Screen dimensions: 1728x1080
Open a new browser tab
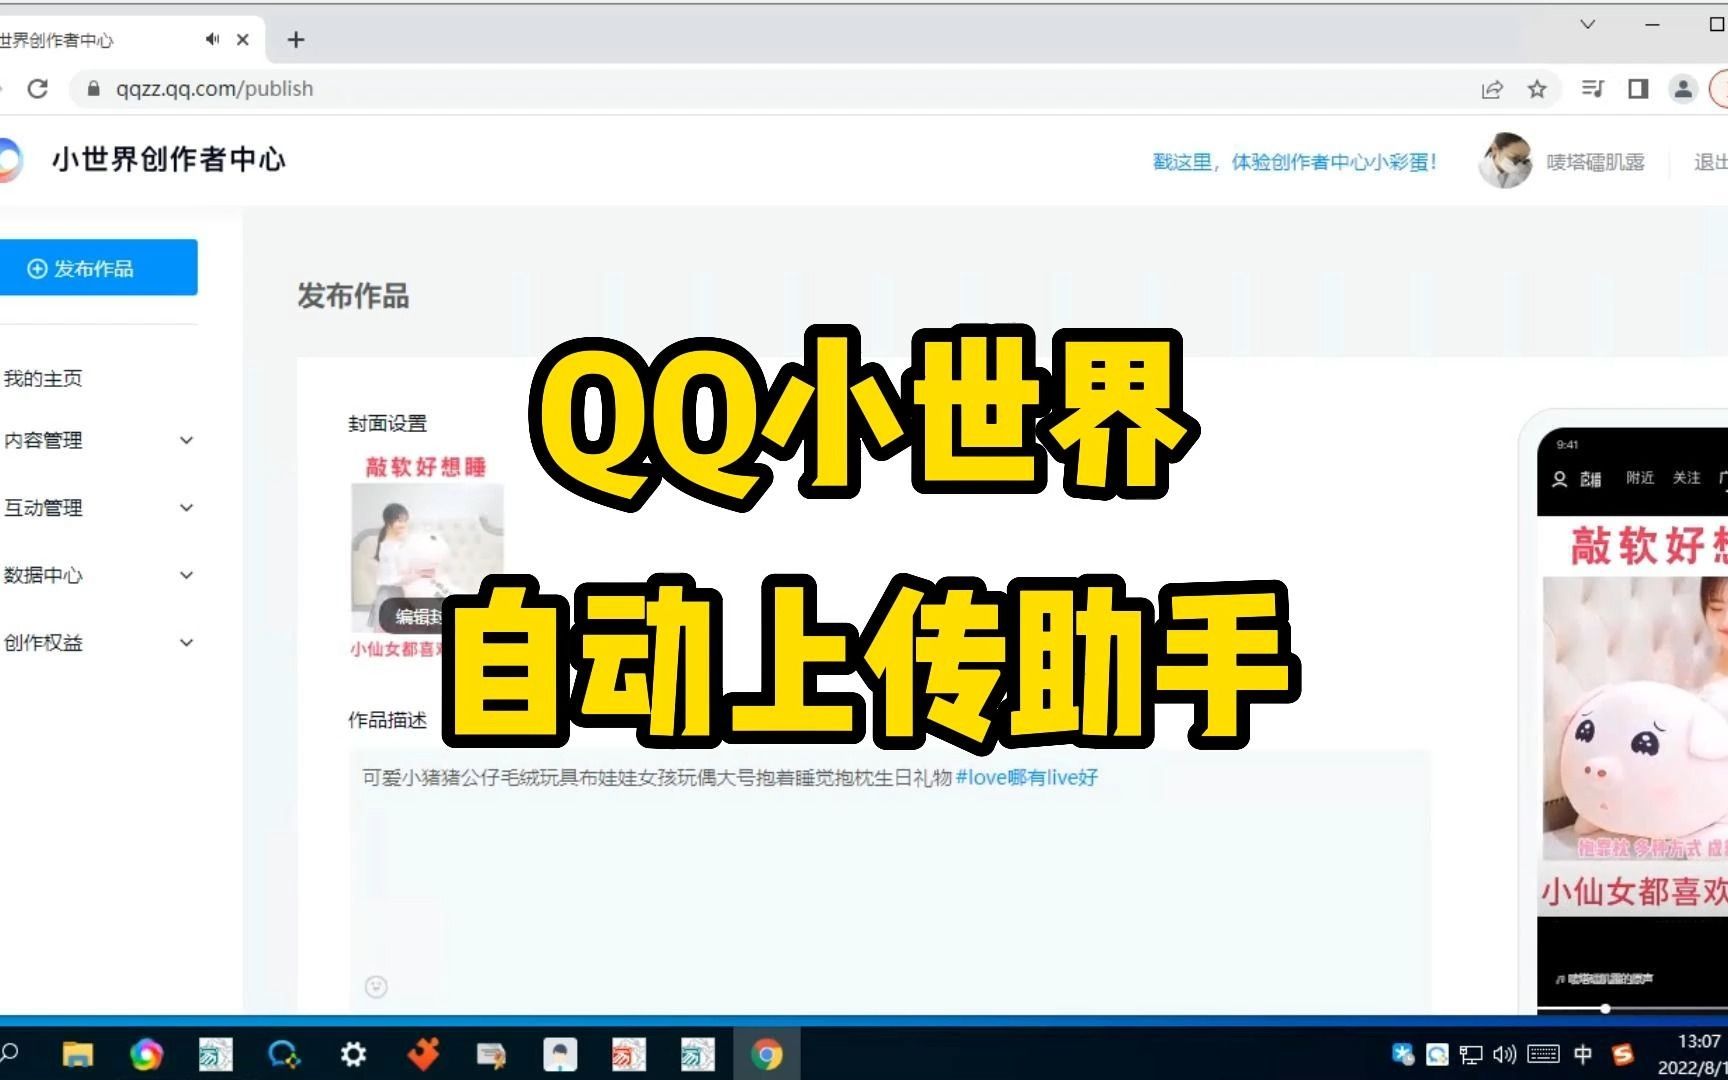(x=296, y=40)
